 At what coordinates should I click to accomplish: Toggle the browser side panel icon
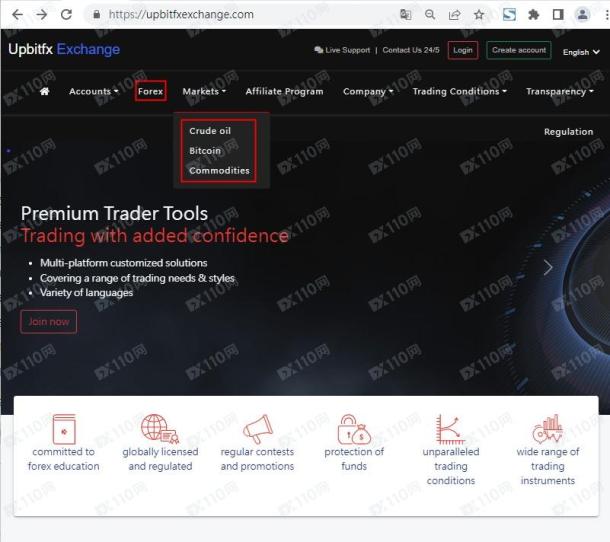coord(558,15)
